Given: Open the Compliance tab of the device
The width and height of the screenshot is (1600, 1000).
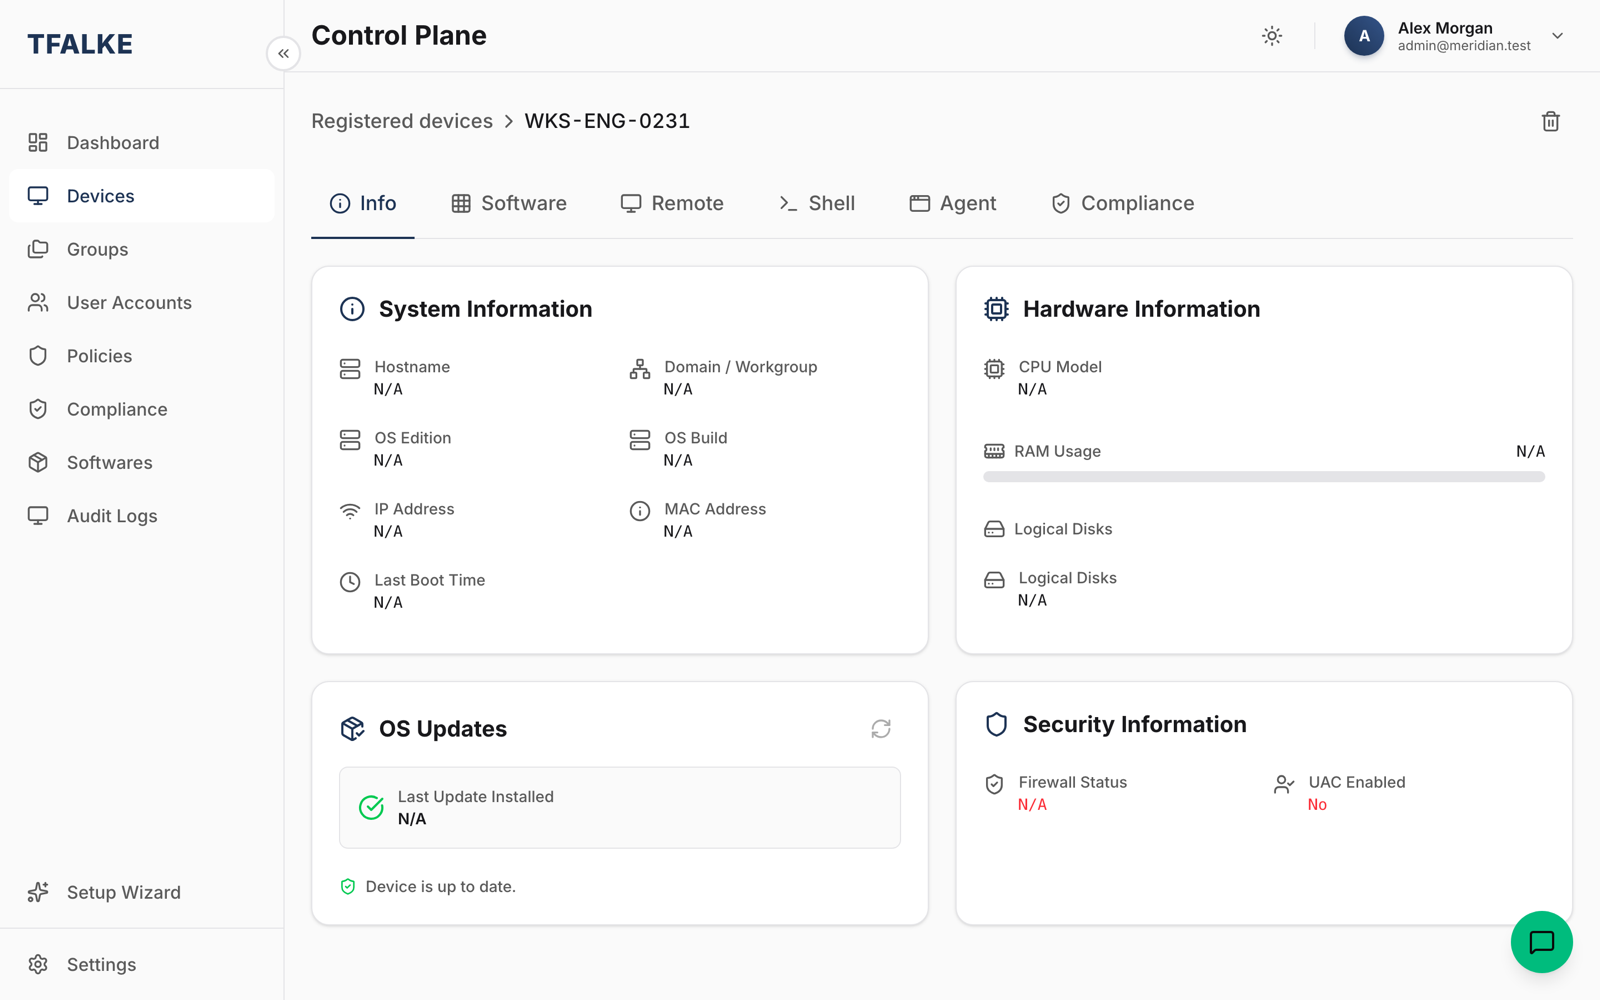Looking at the screenshot, I should tap(1123, 203).
